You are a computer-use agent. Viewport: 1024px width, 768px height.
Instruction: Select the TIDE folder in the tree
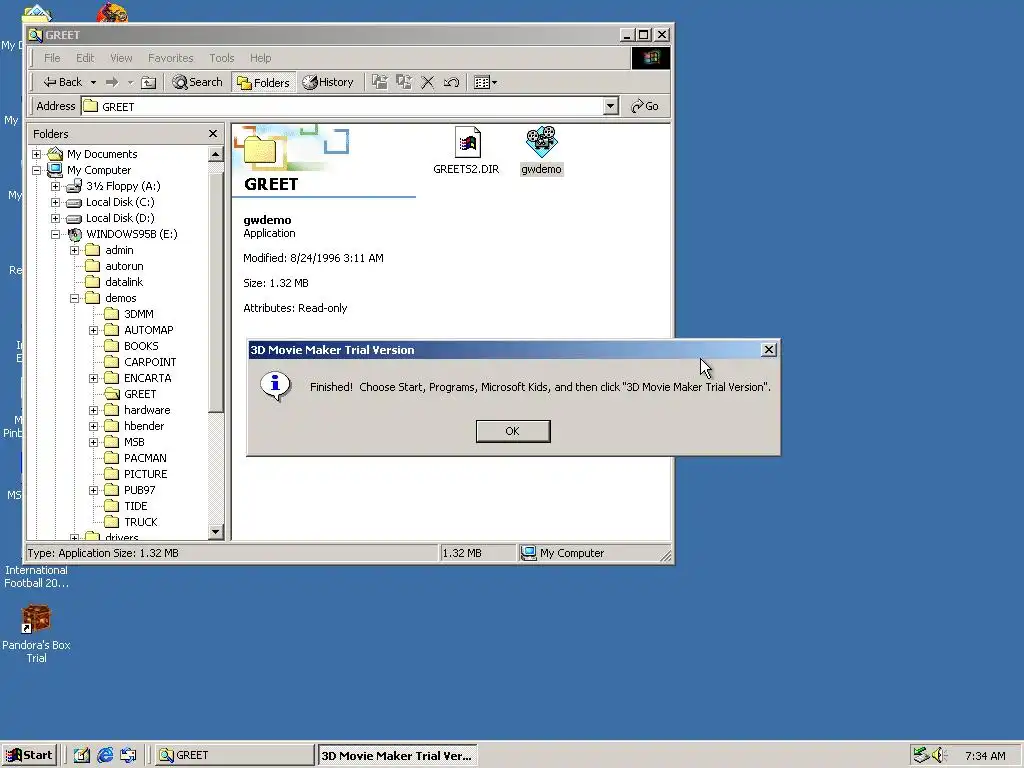[x=135, y=506]
